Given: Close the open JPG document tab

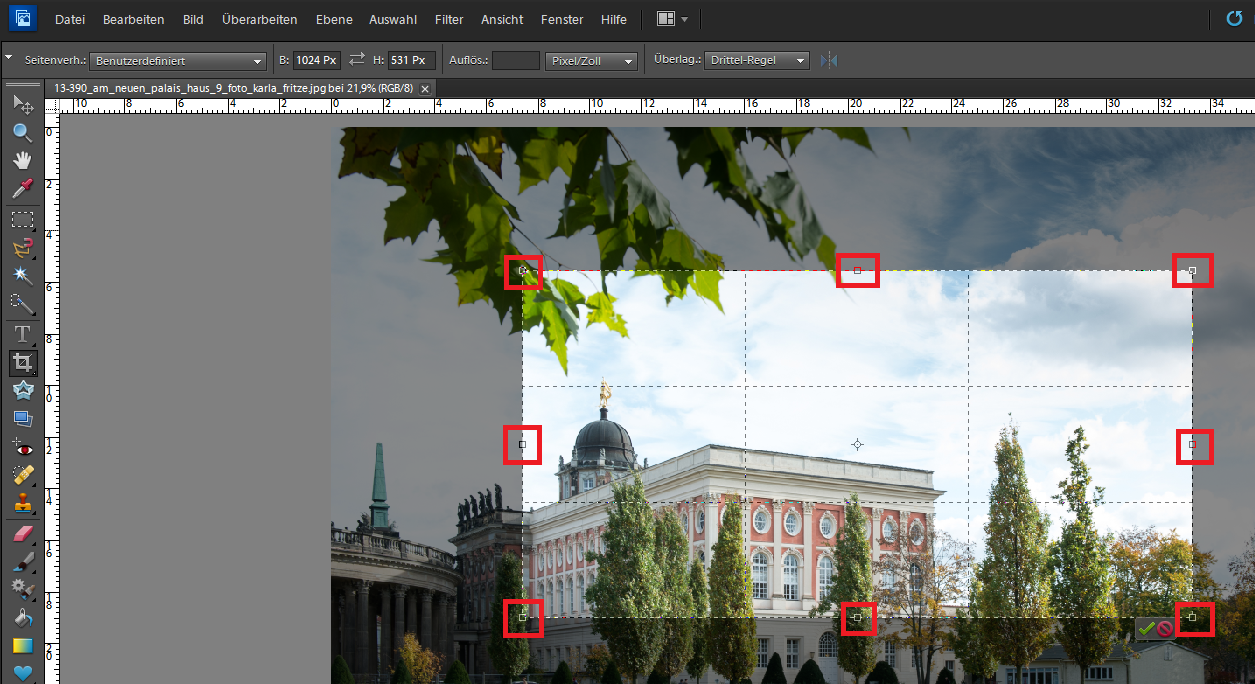Looking at the screenshot, I should tap(425, 89).
